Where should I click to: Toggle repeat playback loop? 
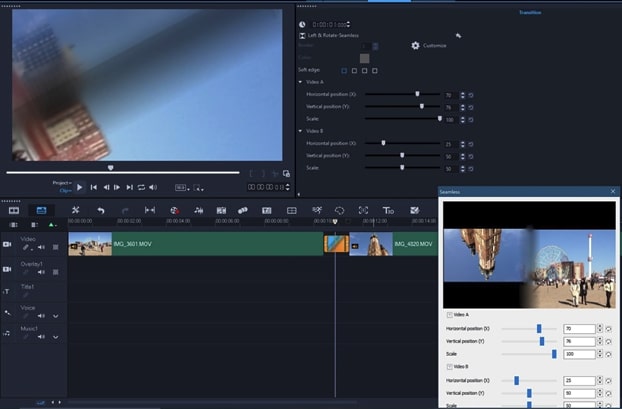141,187
